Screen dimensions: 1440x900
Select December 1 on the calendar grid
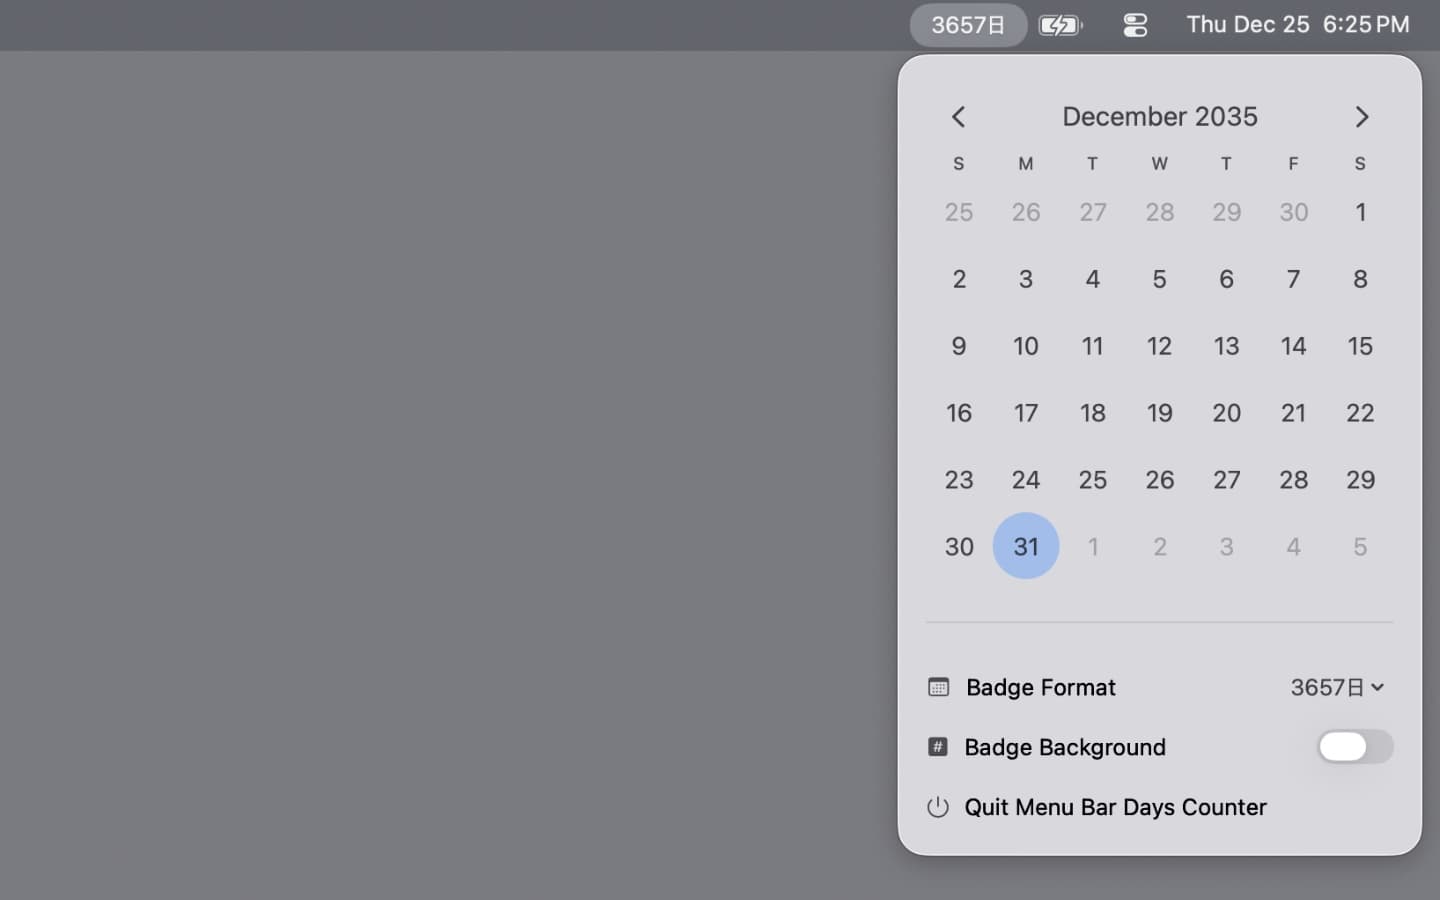tap(1360, 212)
